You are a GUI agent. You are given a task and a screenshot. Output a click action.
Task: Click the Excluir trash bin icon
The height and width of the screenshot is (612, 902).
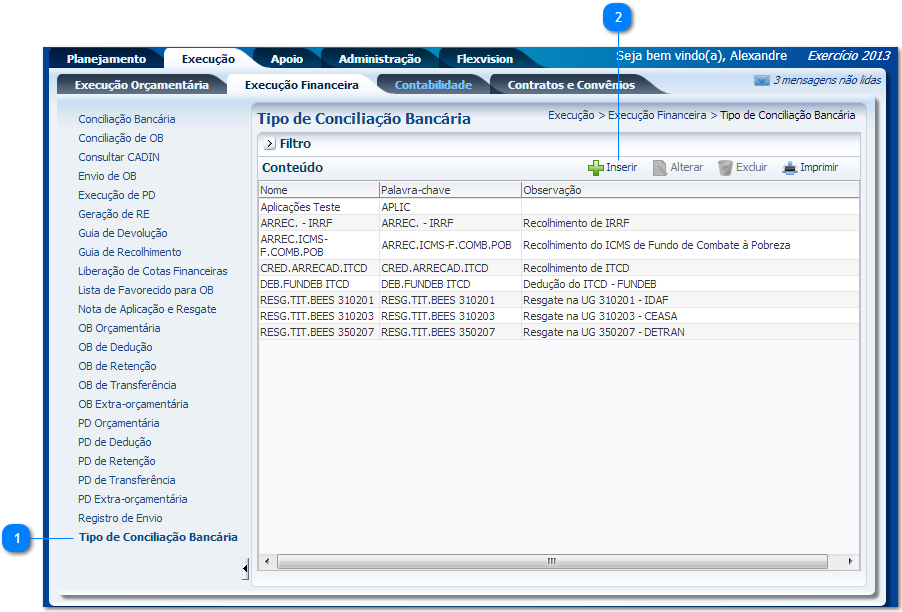[725, 168]
